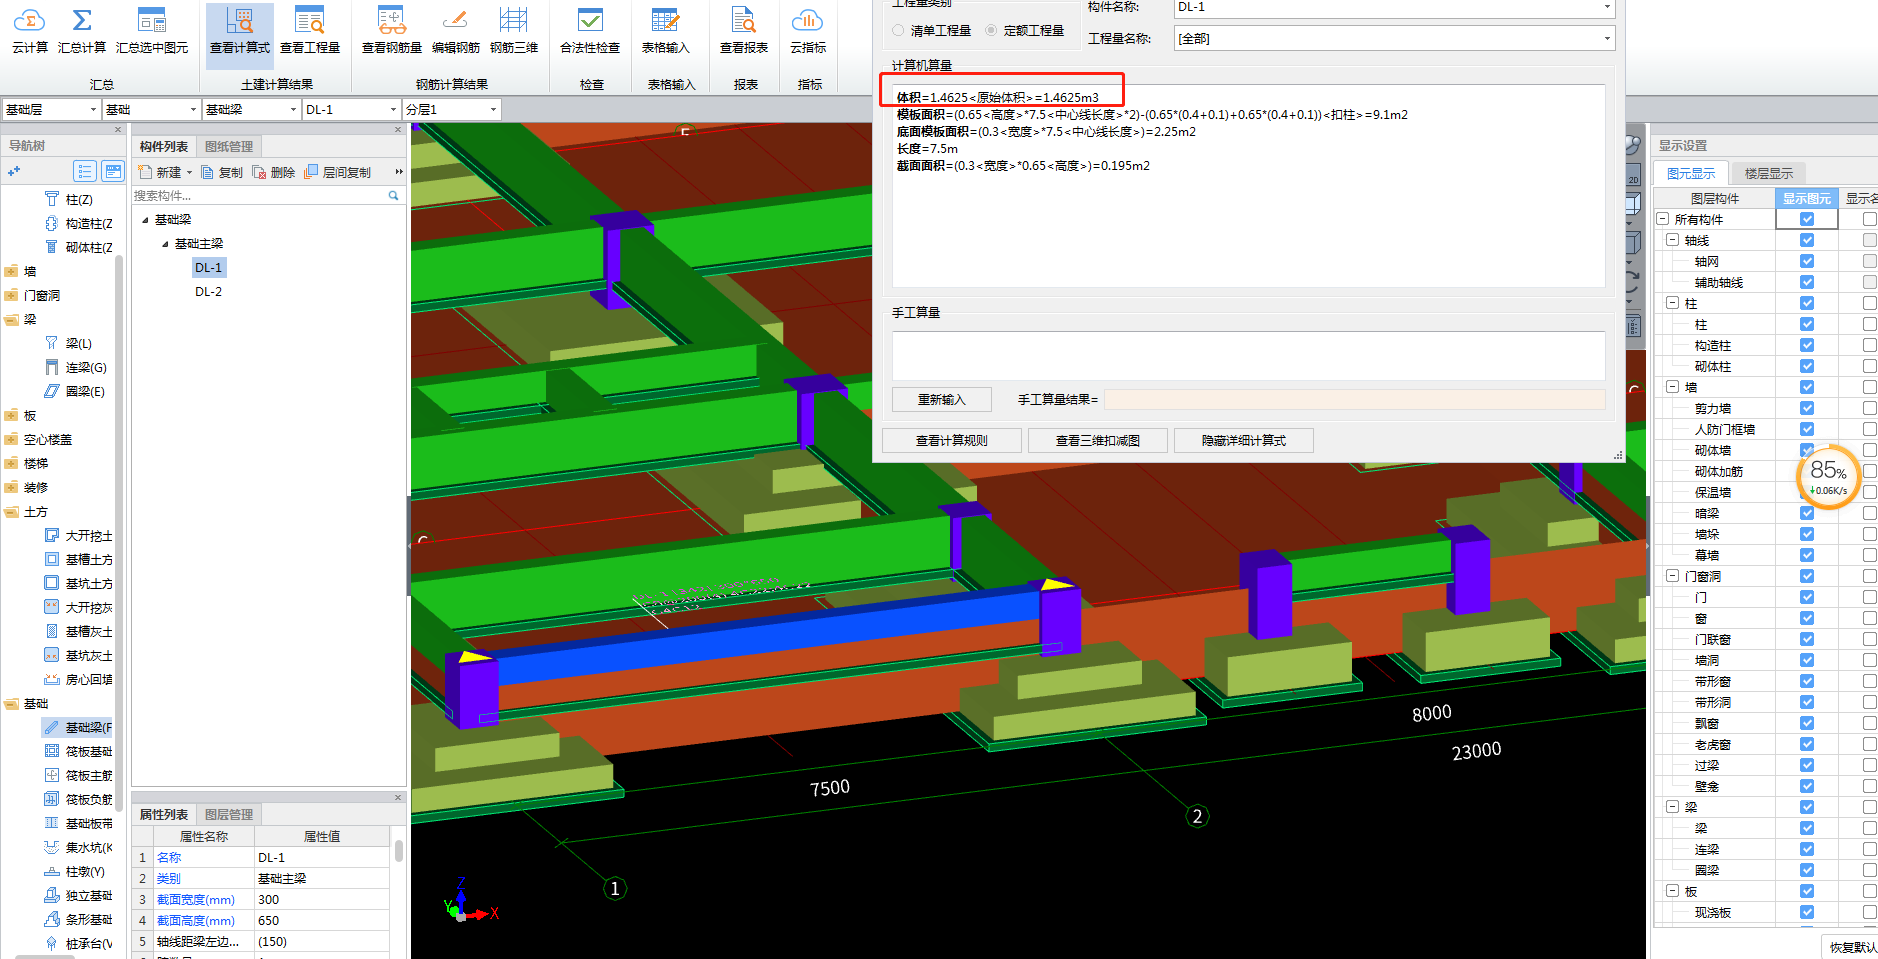Screen dimensions: 1878x959
Task: Open 工程量名称 [全部] combo box
Action: tap(1395, 38)
